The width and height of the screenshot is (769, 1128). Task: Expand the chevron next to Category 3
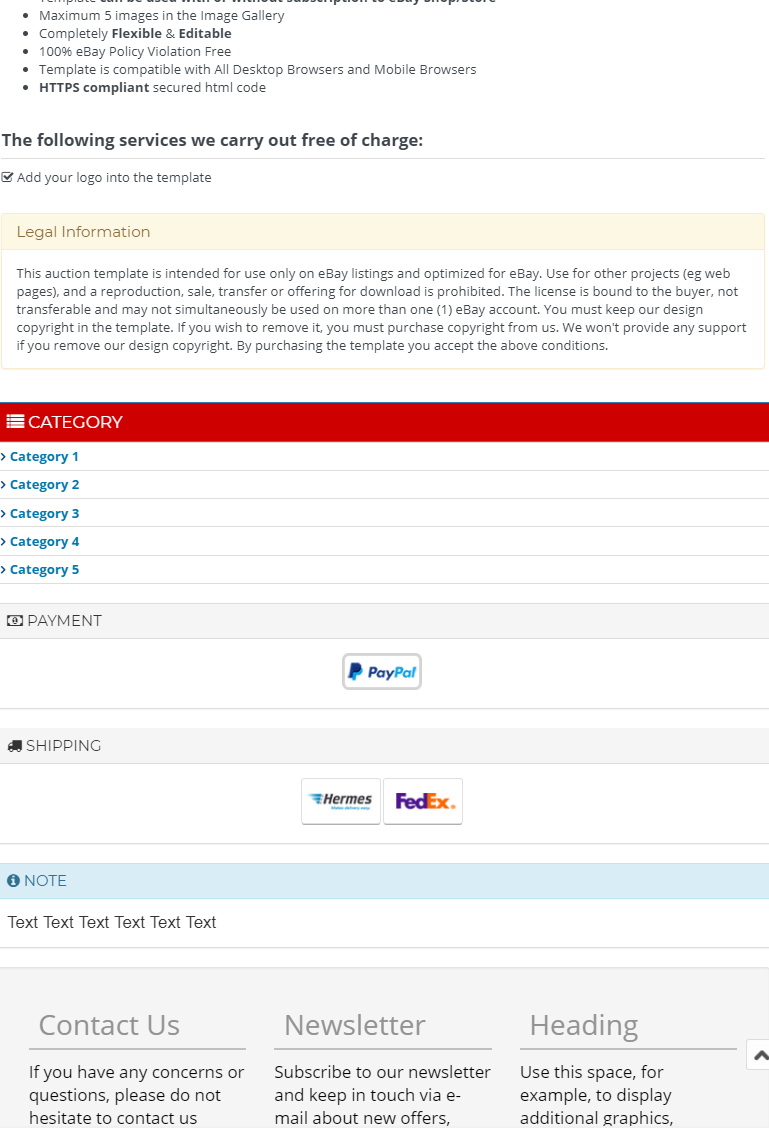click(4, 514)
